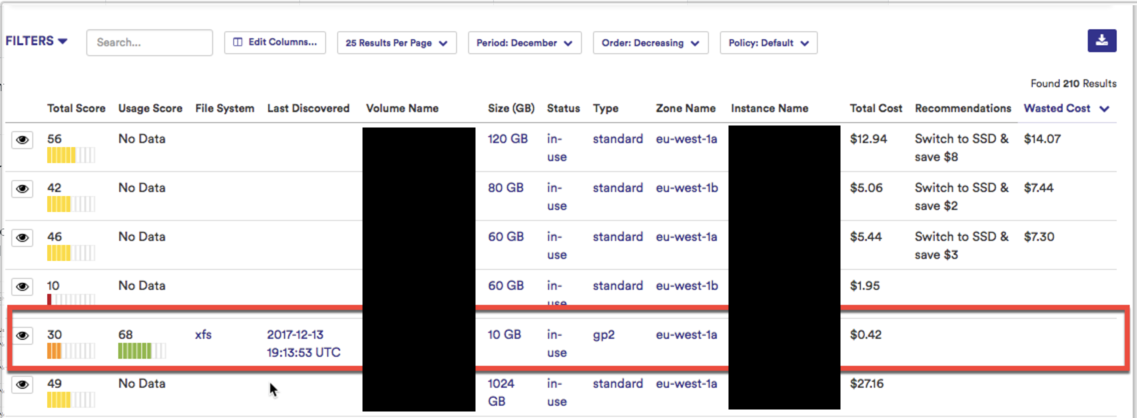Open the Policy: Default dropdown
1137x418 pixels.
coord(769,43)
